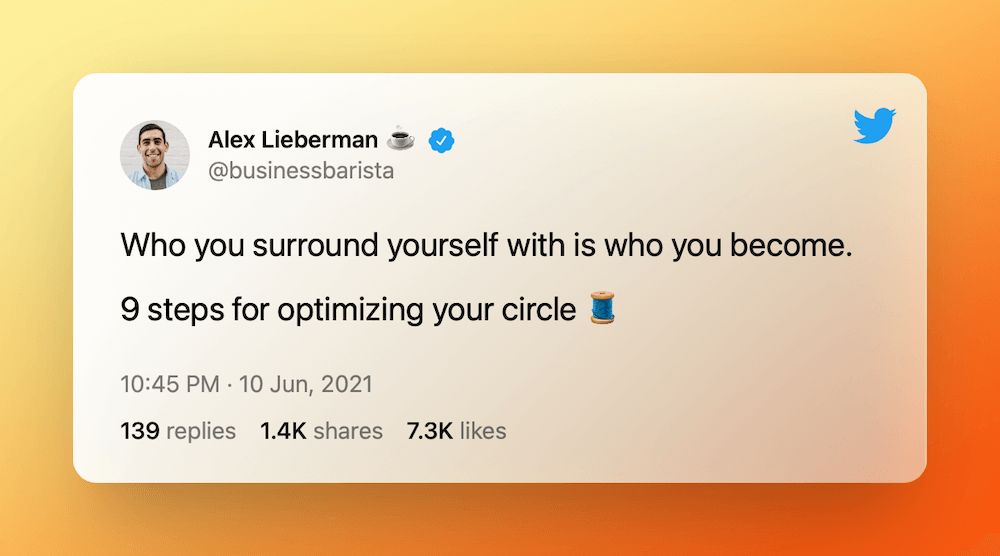Click the blue verified checkmark badge
This screenshot has height=556, width=1000.
pyautogui.click(x=442, y=140)
